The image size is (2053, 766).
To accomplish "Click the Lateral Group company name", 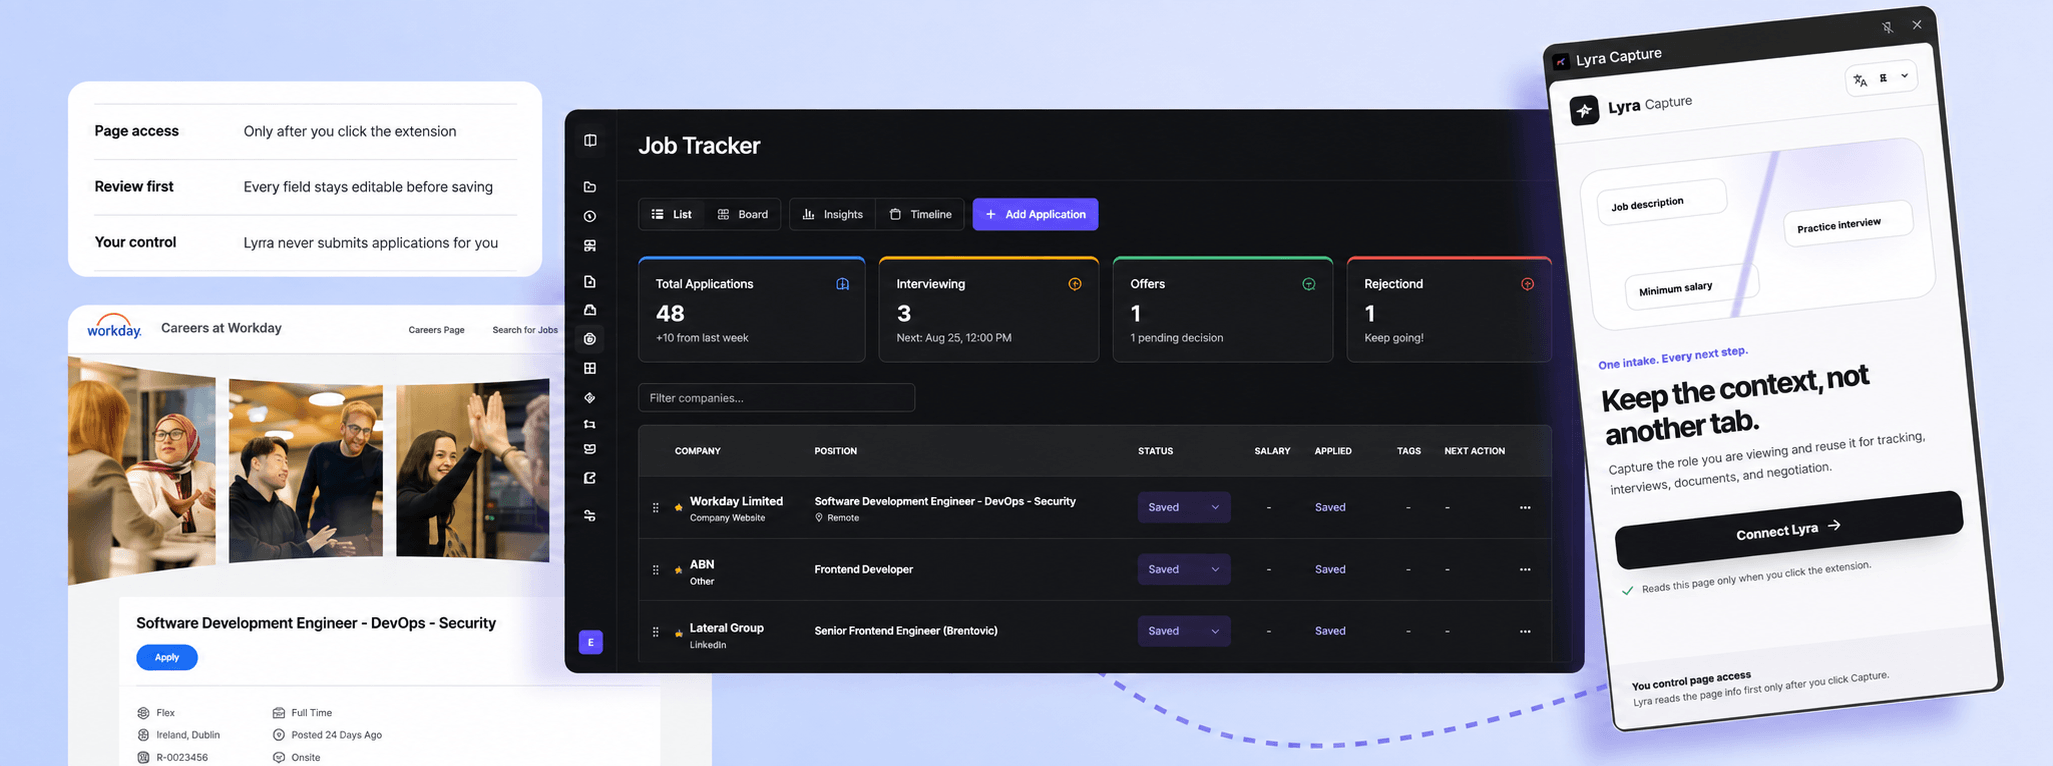I will pos(727,628).
